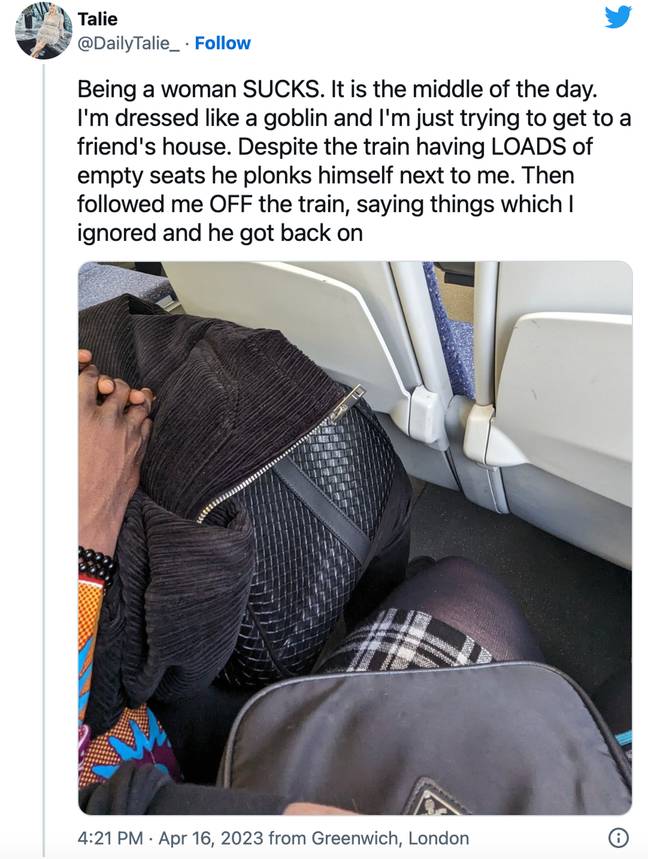Open the 4:21 PM timestamp link
Viewport: 648px width, 859px height.
[110, 838]
